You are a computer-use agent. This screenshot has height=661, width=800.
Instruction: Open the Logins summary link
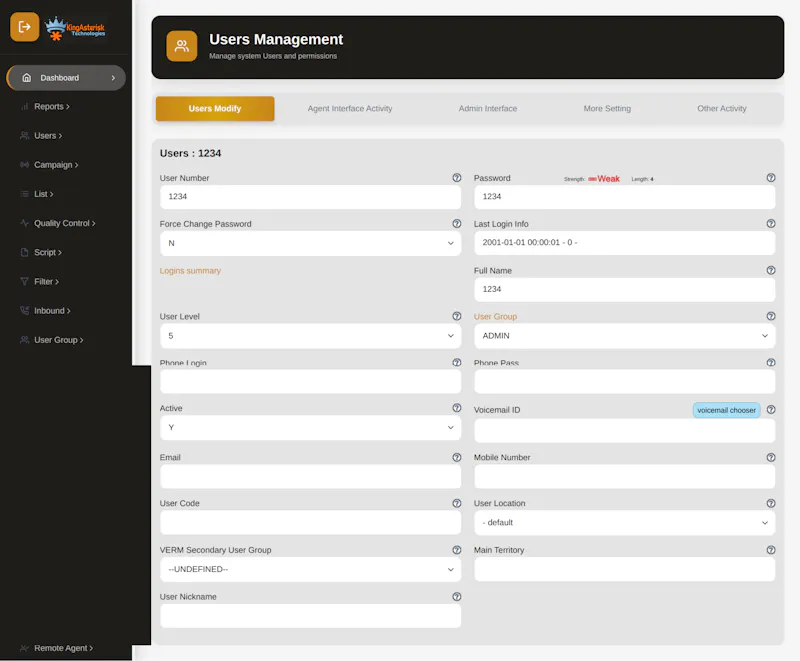190,271
